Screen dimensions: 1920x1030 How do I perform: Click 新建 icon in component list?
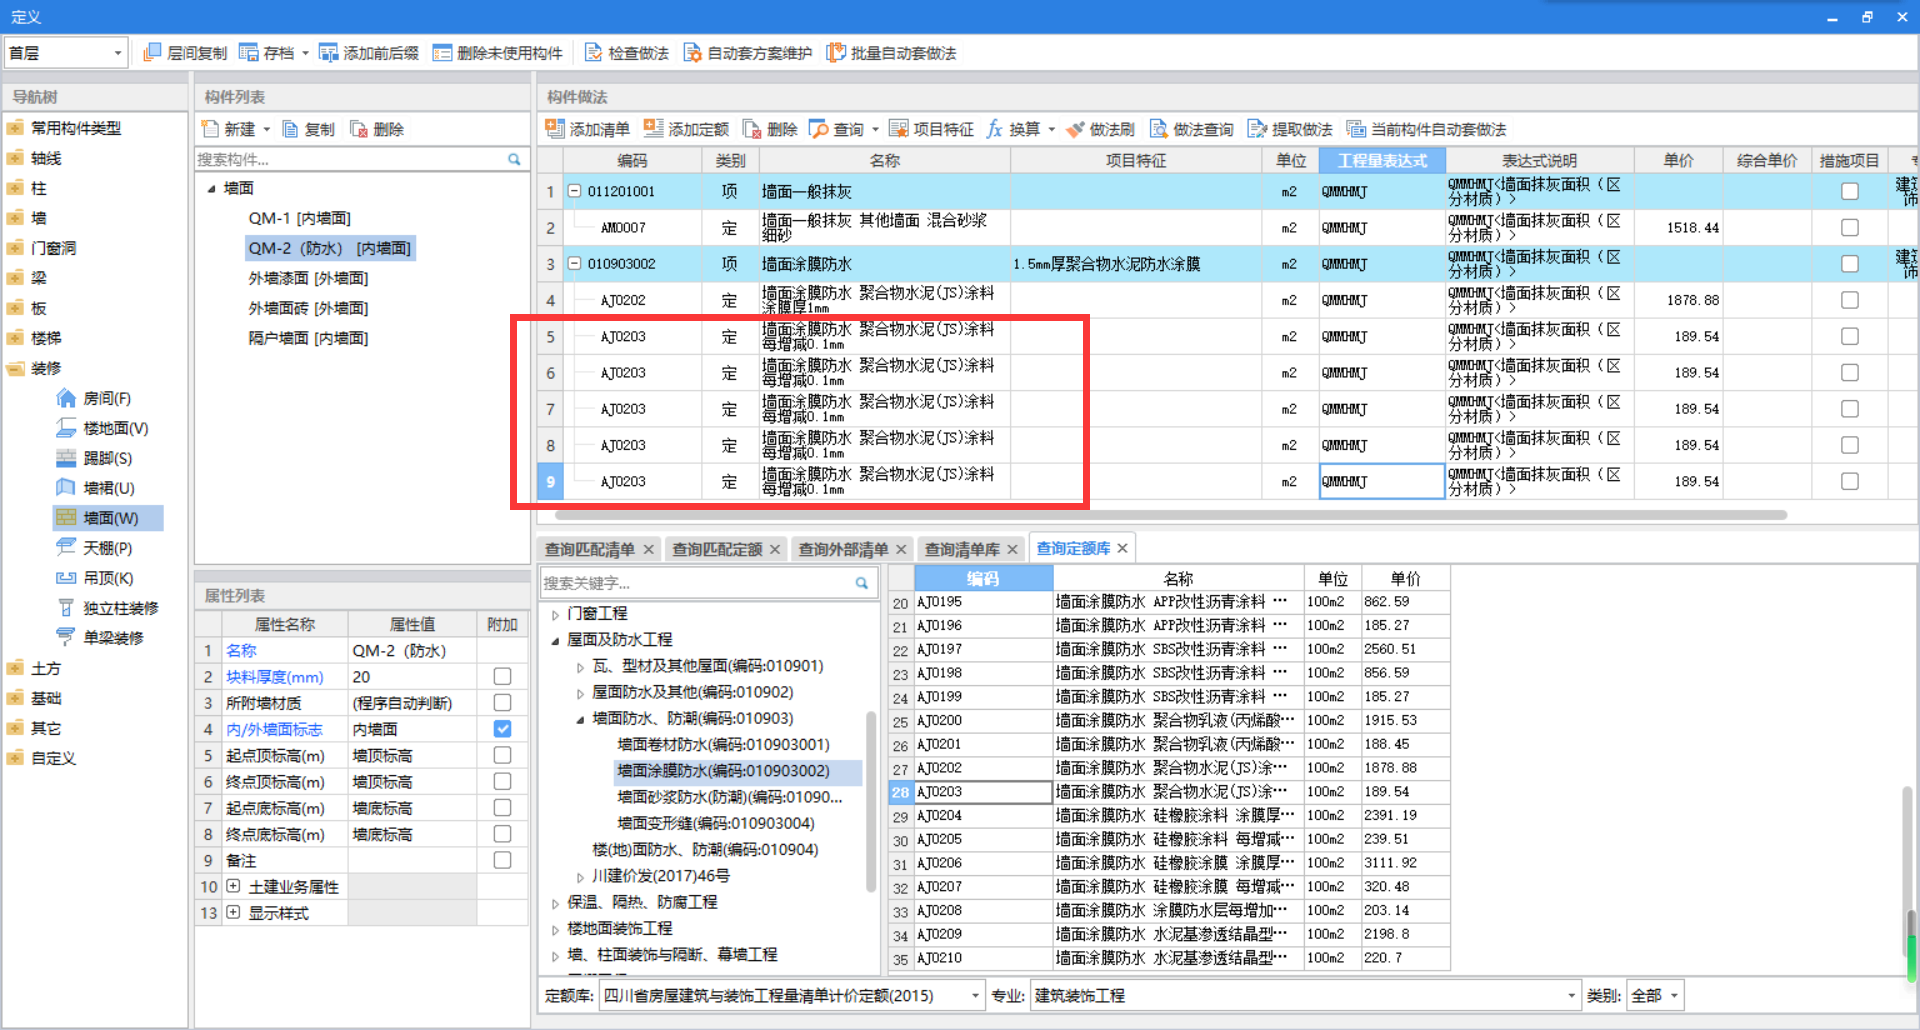(210, 129)
